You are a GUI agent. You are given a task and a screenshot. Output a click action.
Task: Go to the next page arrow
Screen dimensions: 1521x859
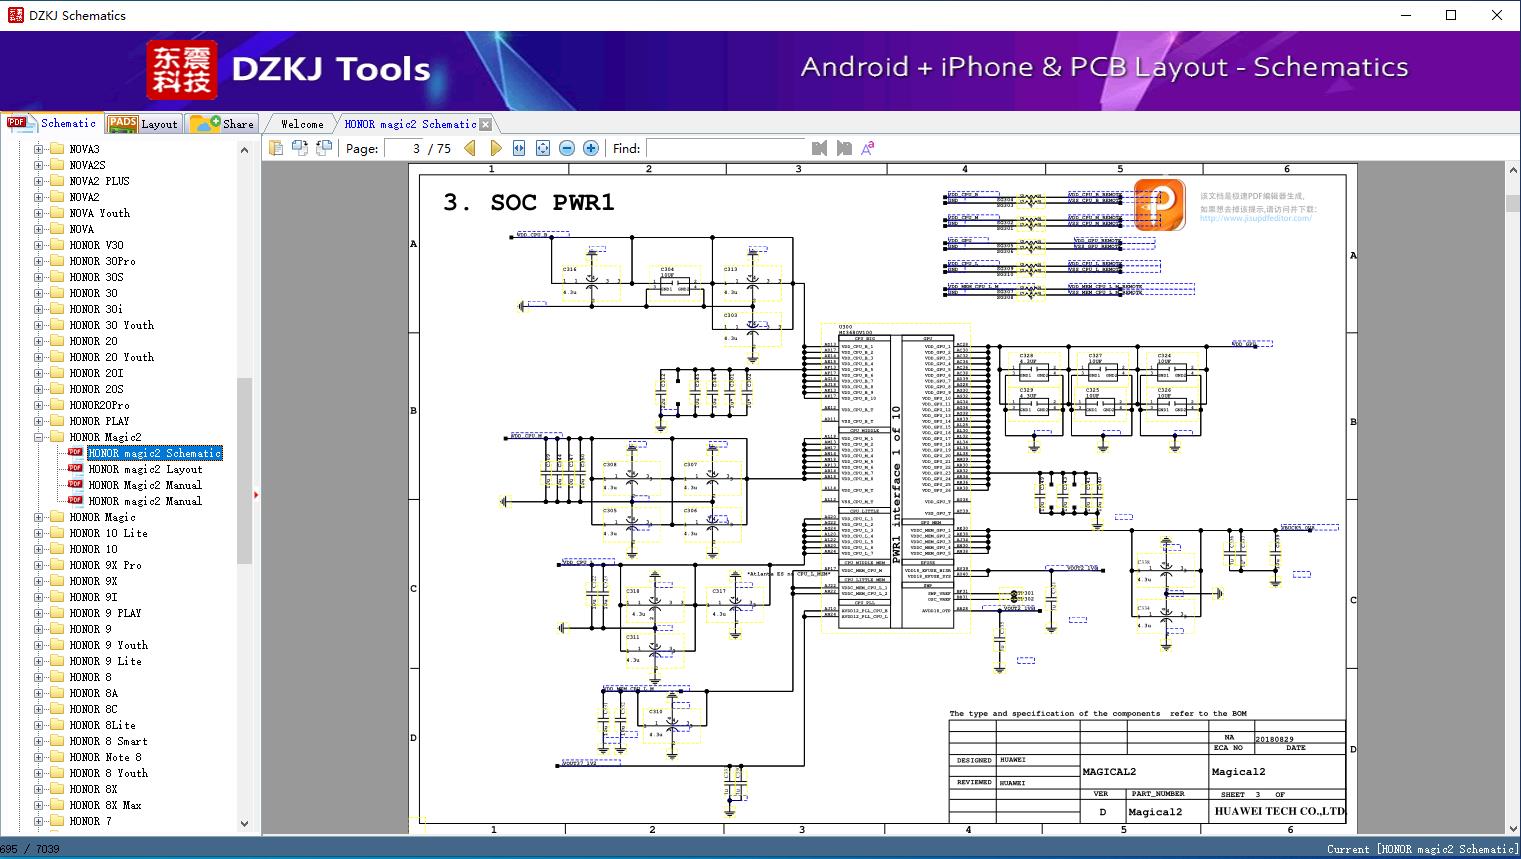(x=495, y=148)
